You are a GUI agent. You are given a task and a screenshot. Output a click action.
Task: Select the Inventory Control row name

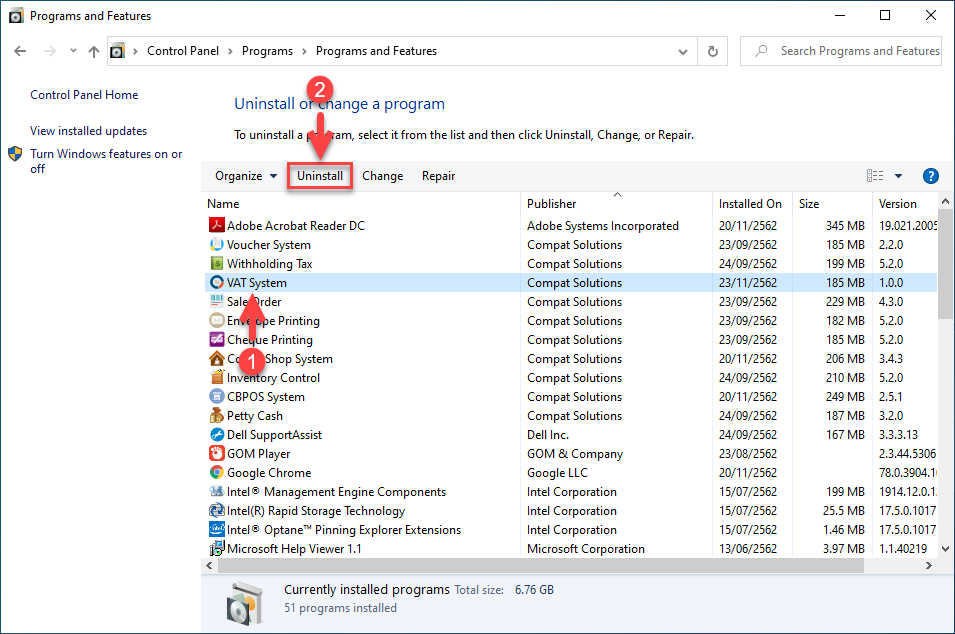[x=273, y=378]
